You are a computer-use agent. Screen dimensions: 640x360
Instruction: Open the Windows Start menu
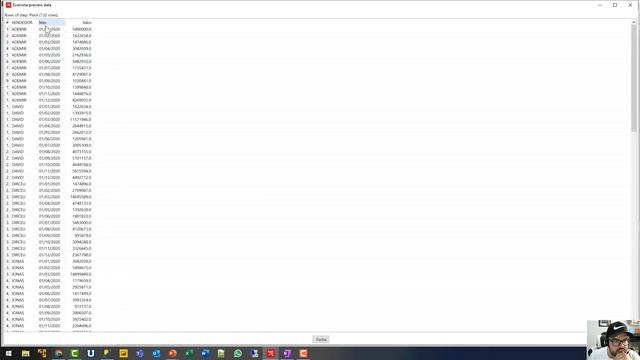point(9,353)
